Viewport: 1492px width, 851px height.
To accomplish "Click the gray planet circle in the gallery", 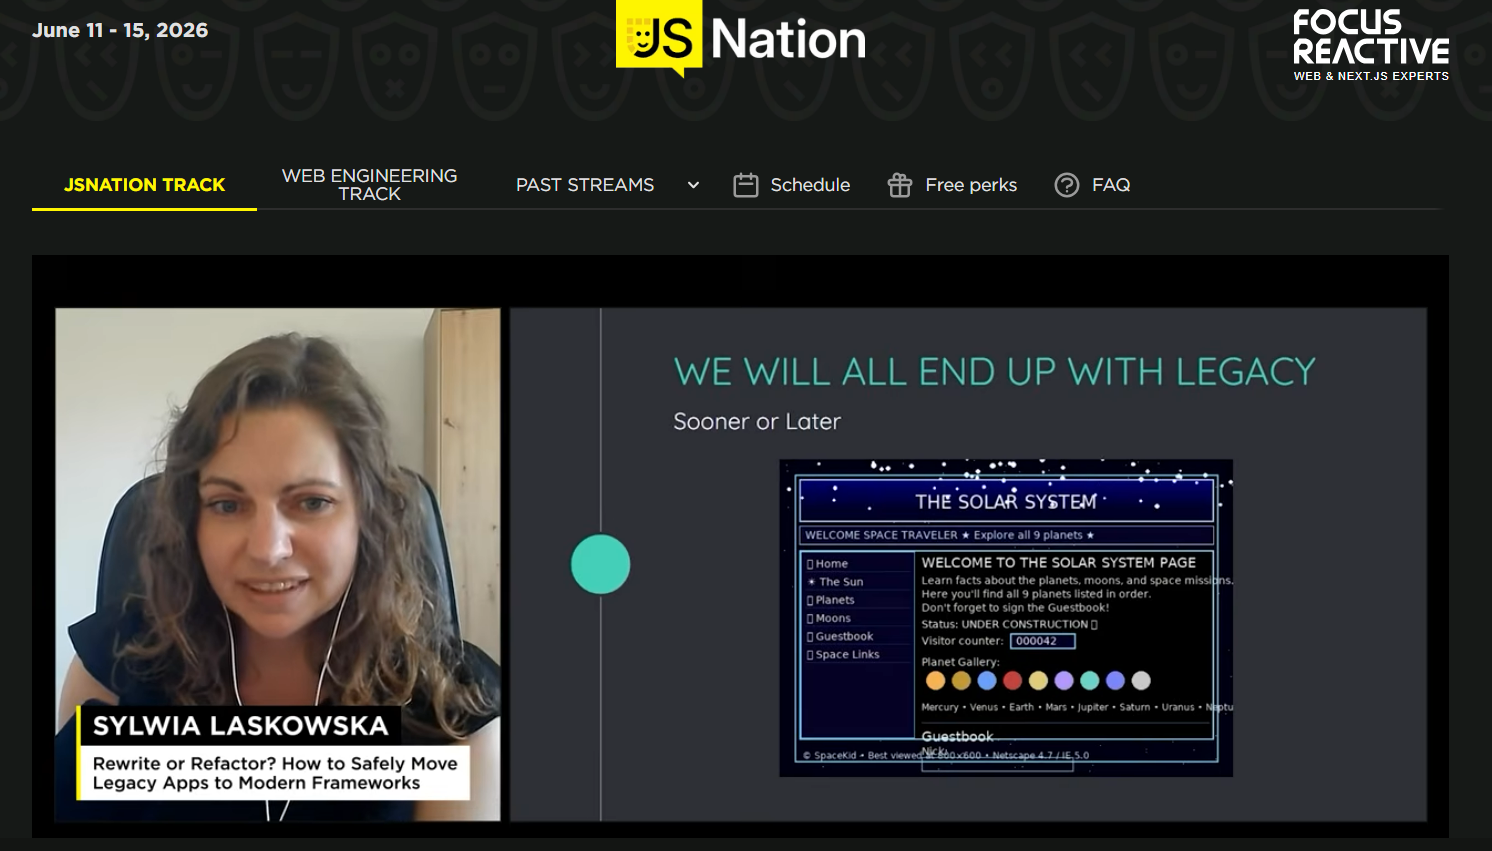I will click(1141, 681).
